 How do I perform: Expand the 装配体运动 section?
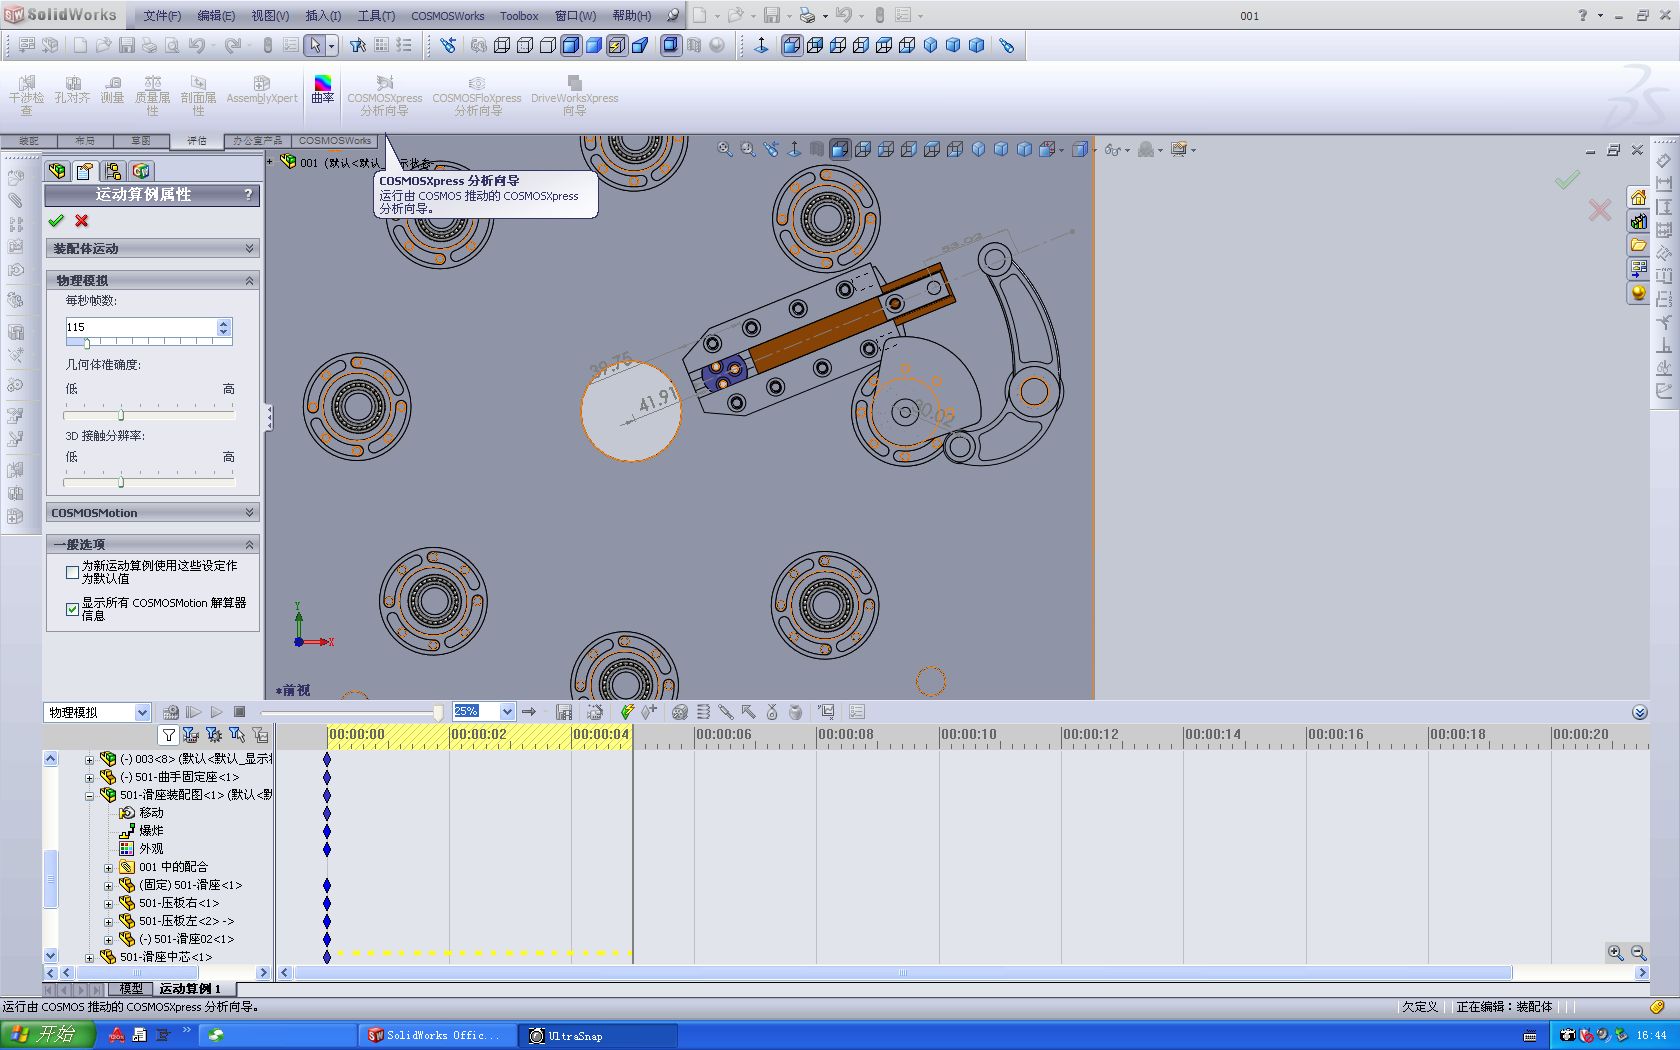pyautogui.click(x=249, y=248)
